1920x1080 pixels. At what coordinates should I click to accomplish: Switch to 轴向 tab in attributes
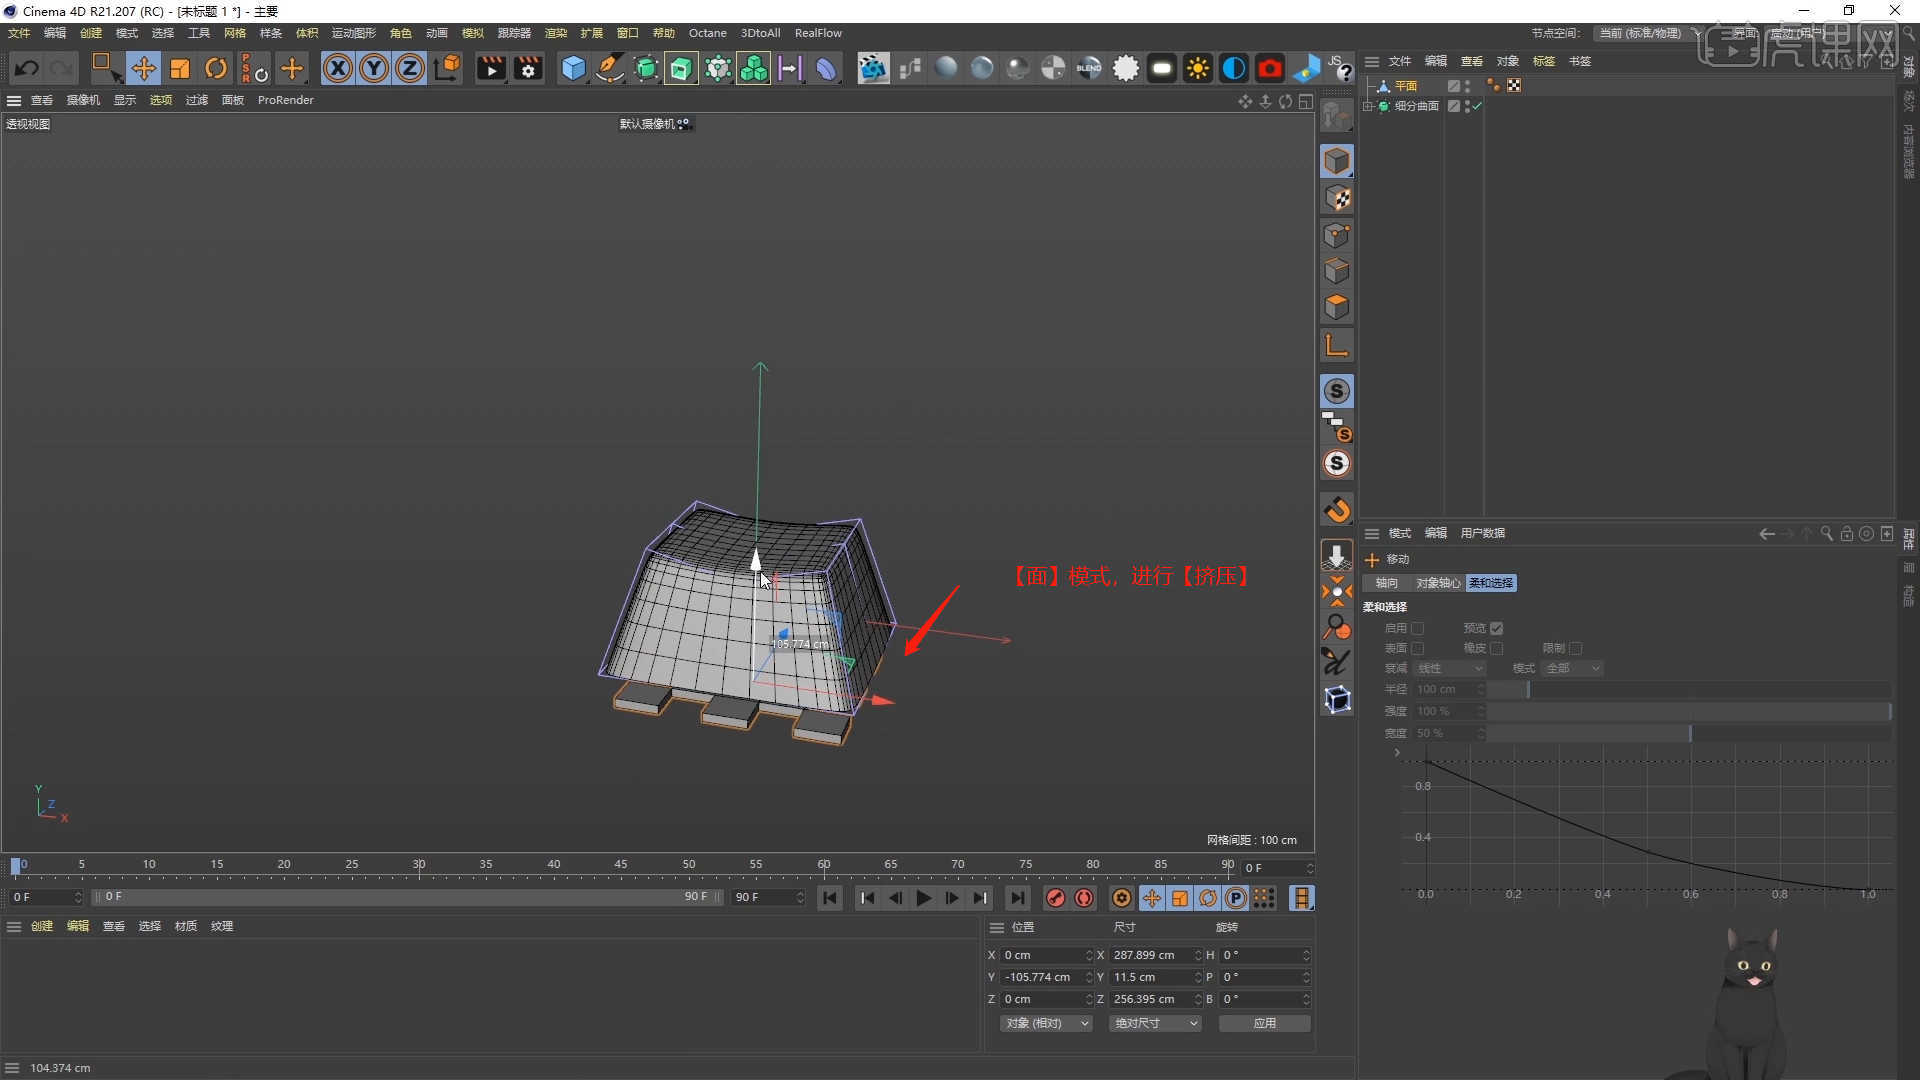pos(1387,583)
